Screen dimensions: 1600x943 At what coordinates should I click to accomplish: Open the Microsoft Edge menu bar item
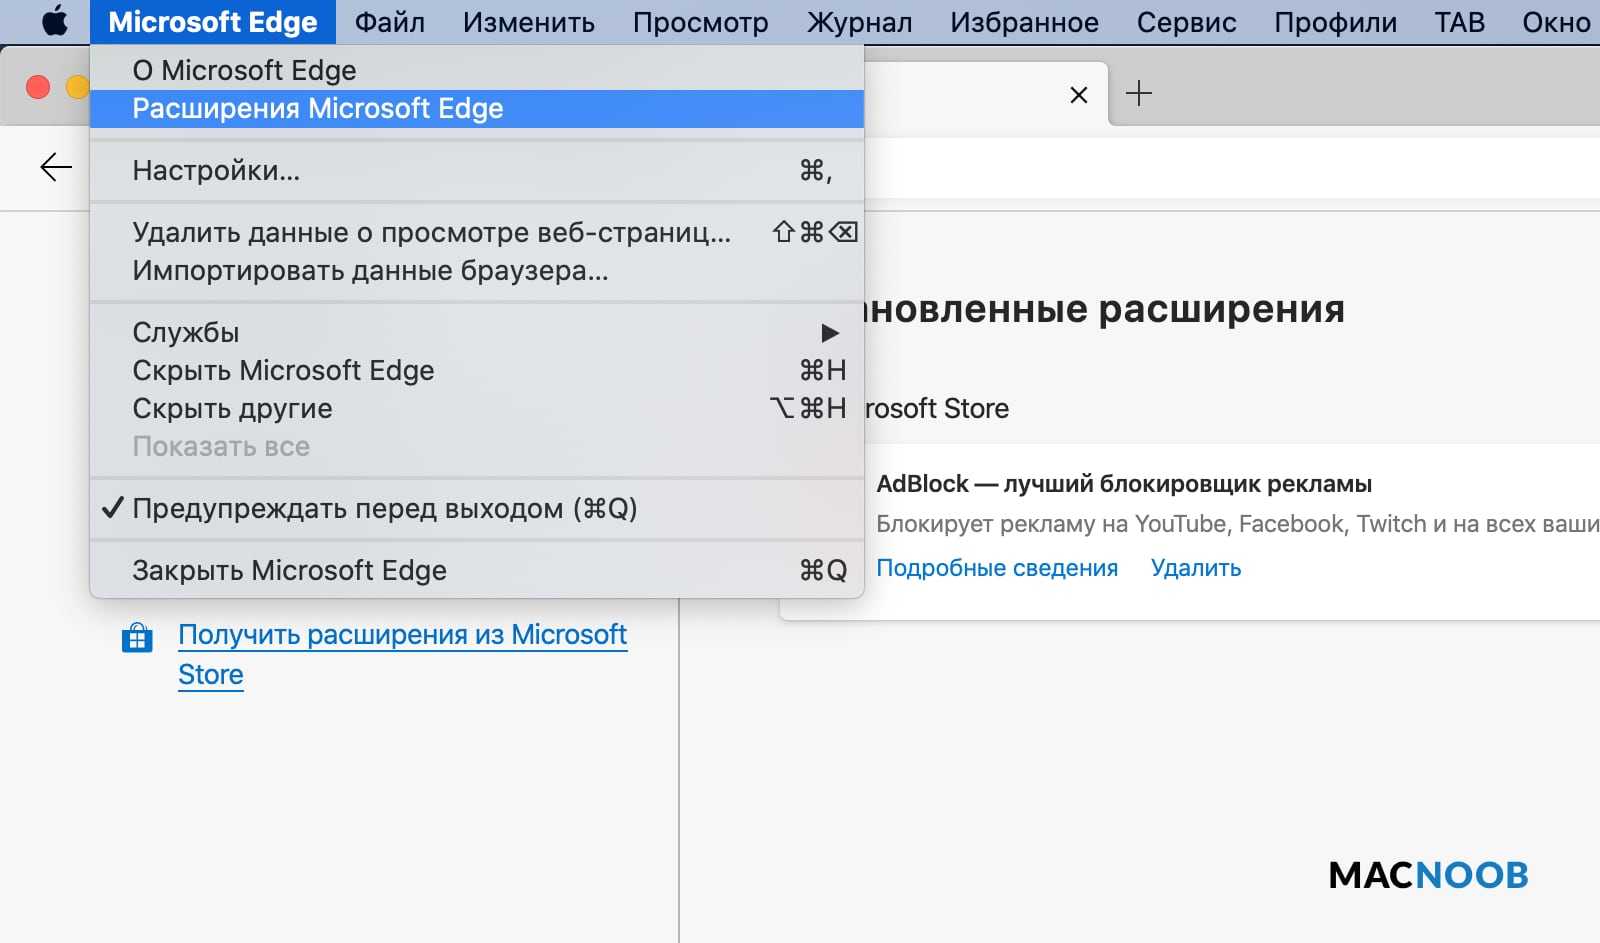pos(213,22)
